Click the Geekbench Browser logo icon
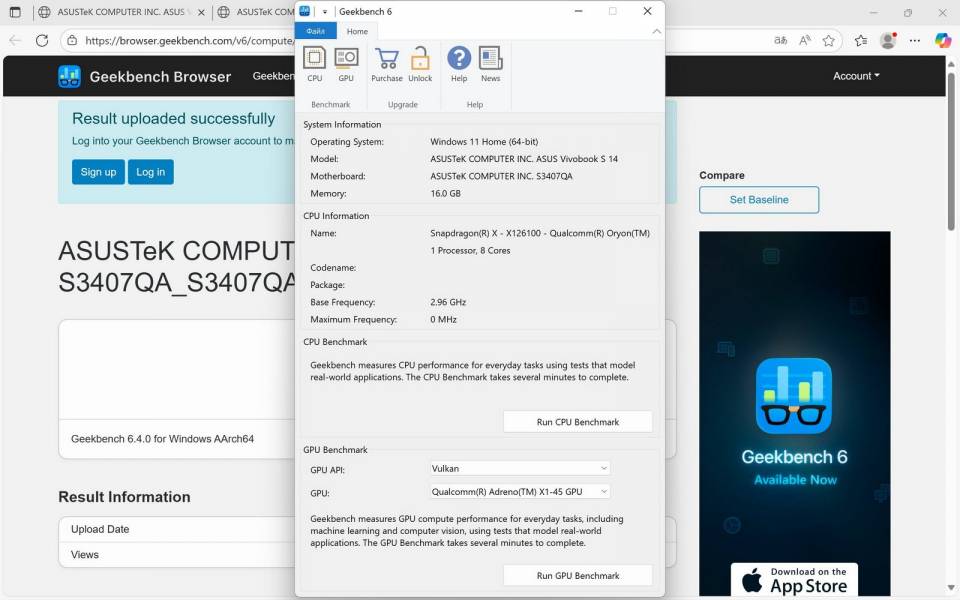The image size is (960, 600). click(x=69, y=76)
